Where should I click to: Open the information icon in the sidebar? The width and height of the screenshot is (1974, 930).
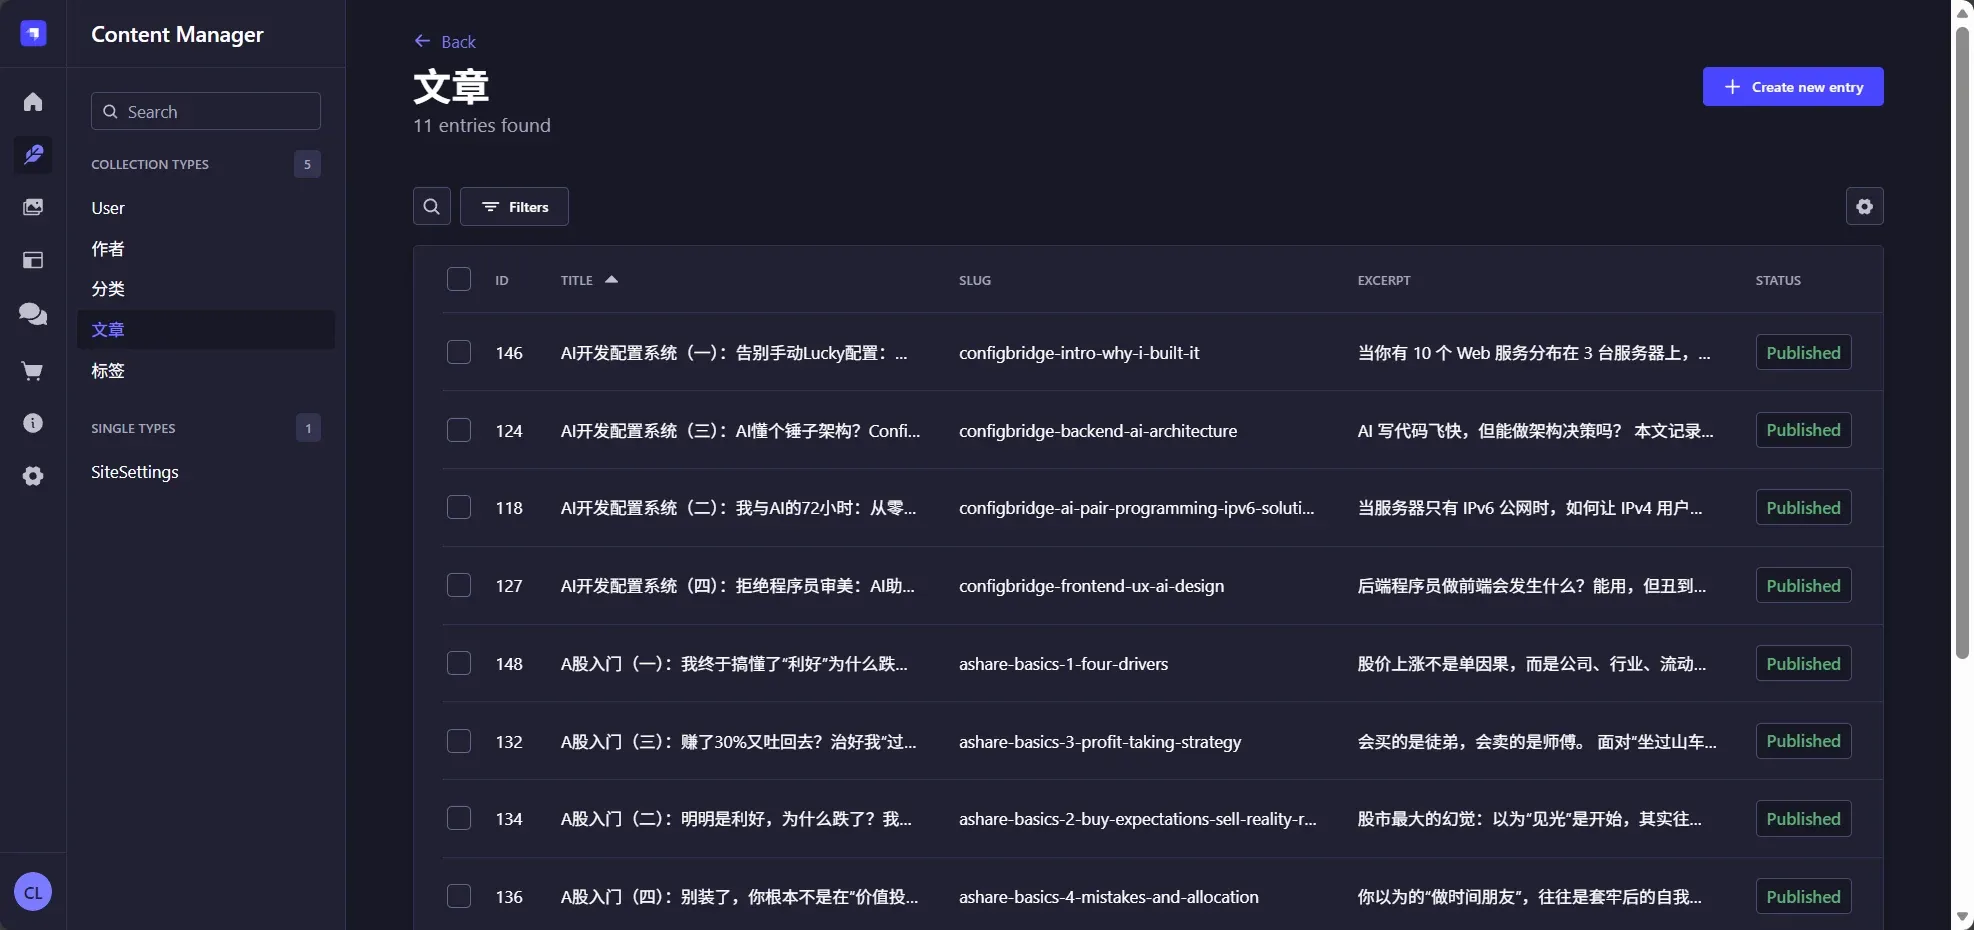(x=33, y=423)
